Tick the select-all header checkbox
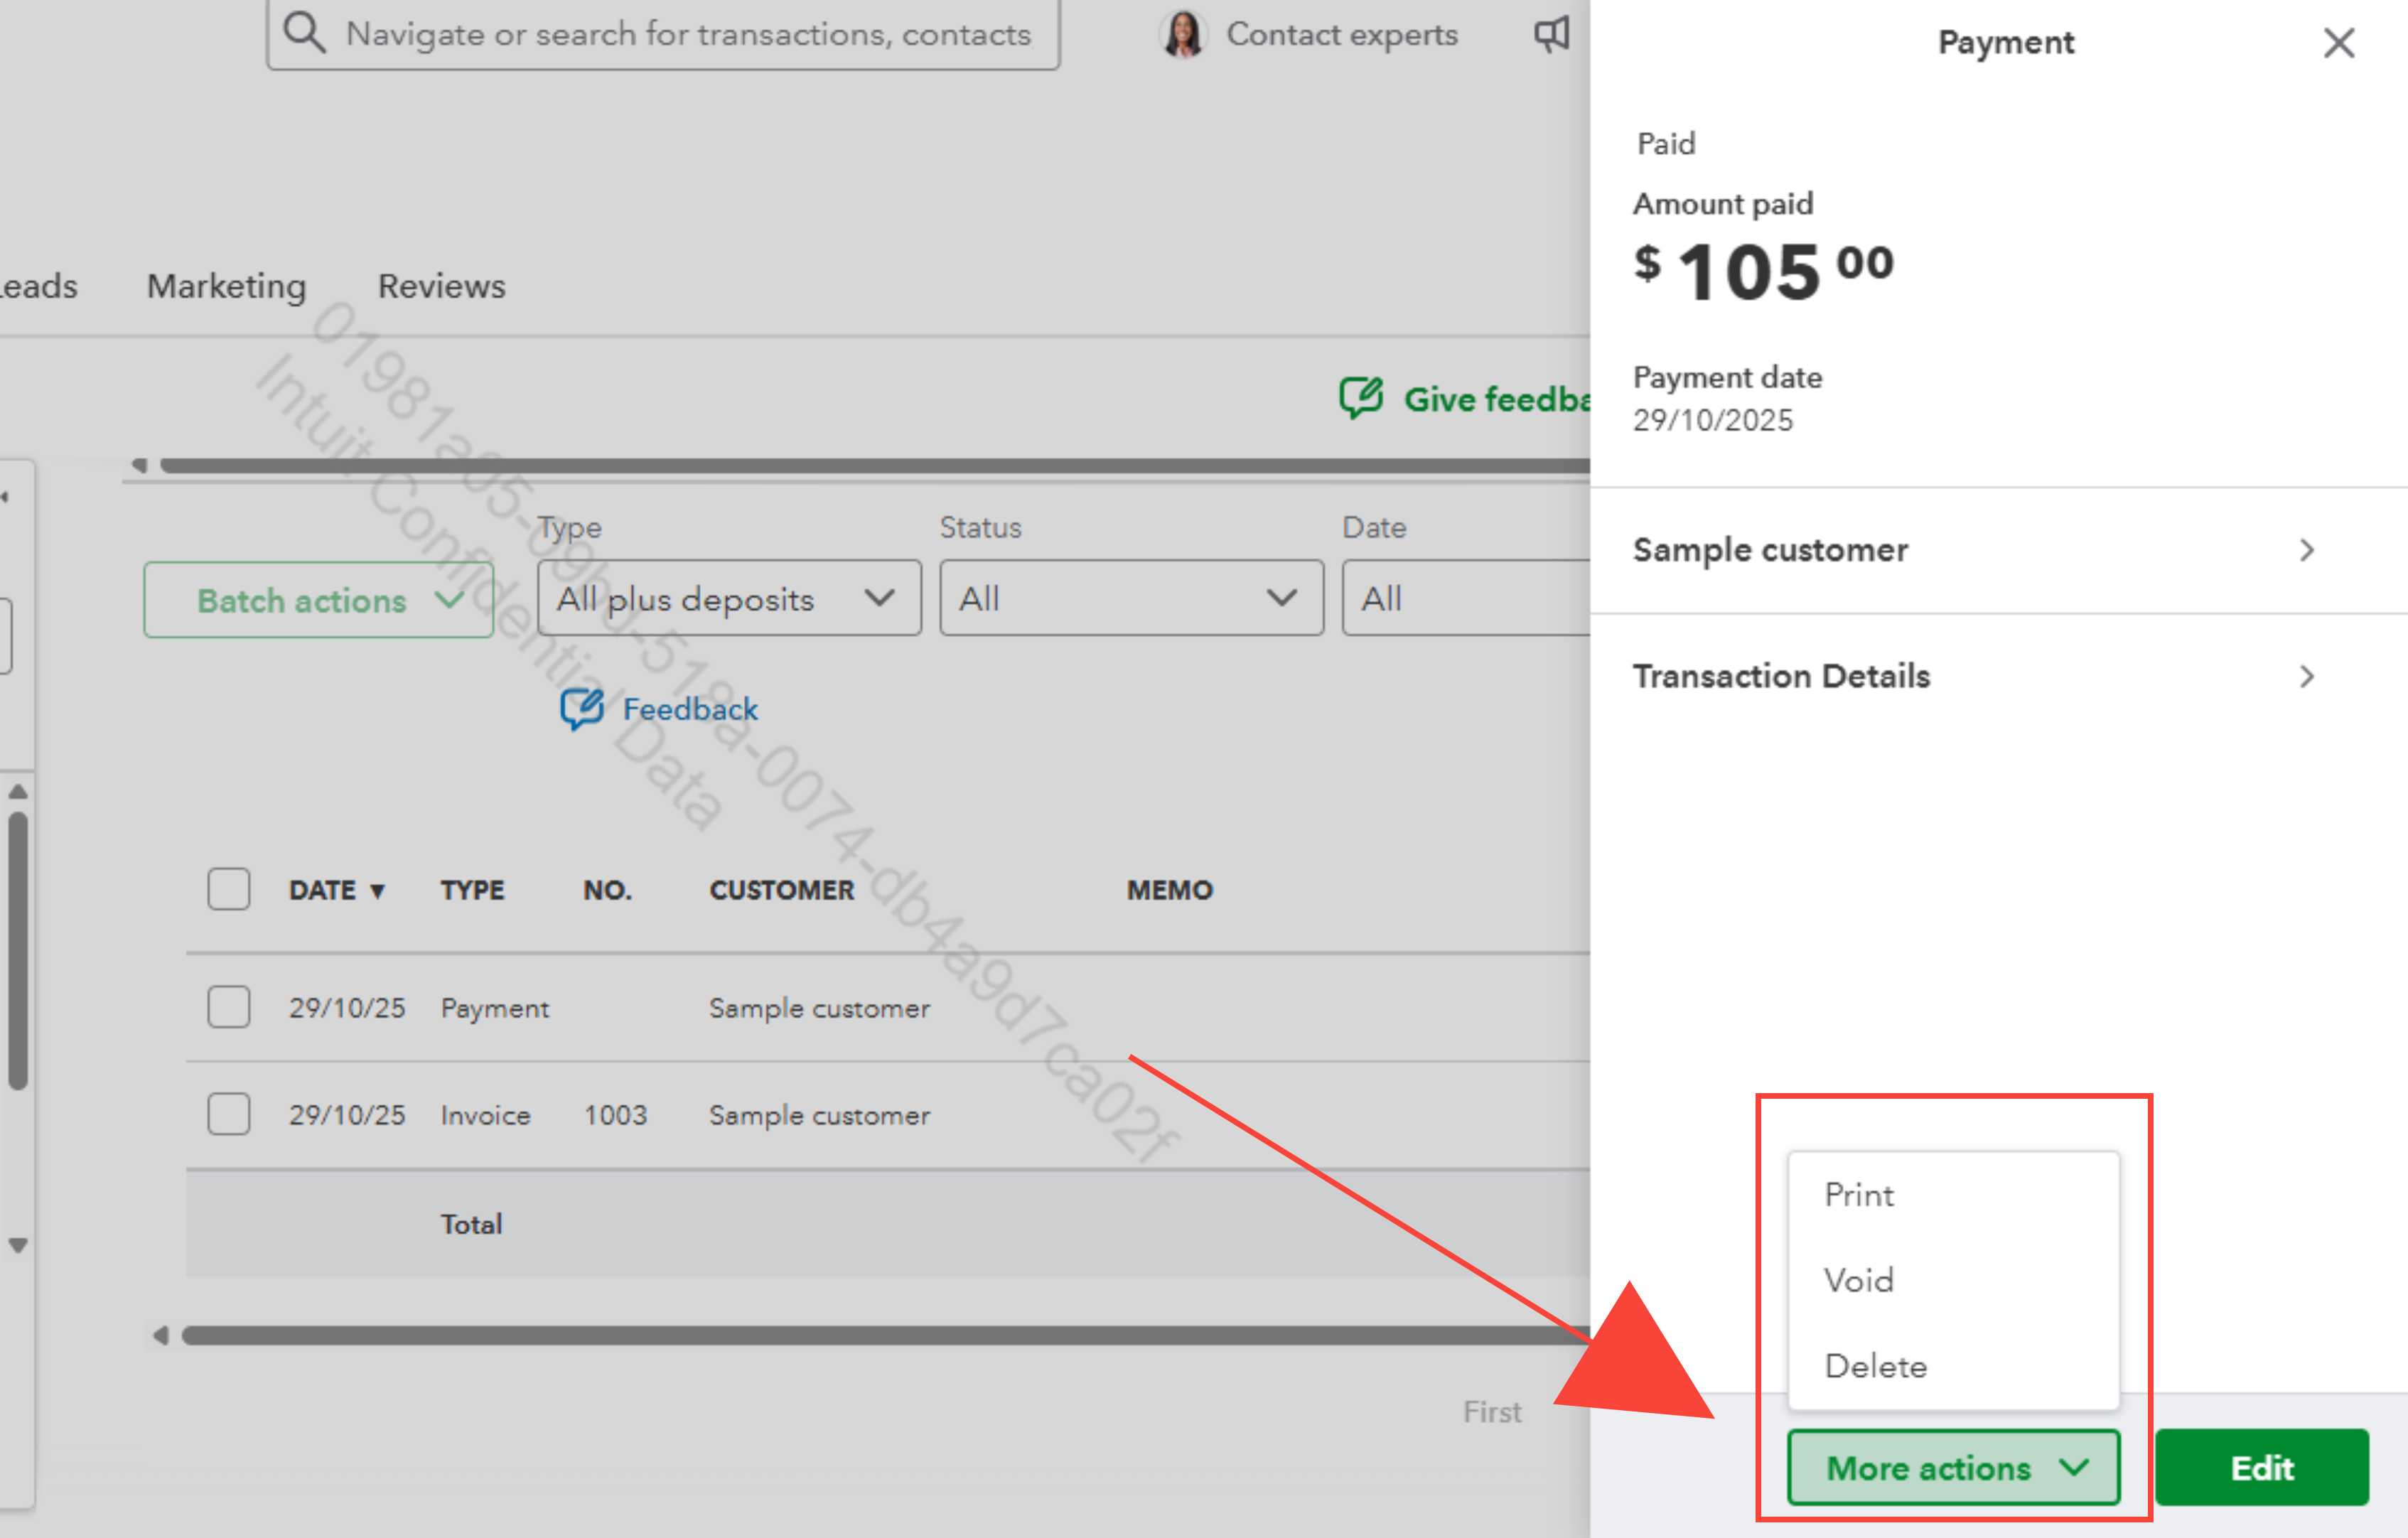Viewport: 2408px width, 1538px height. pos(229,889)
